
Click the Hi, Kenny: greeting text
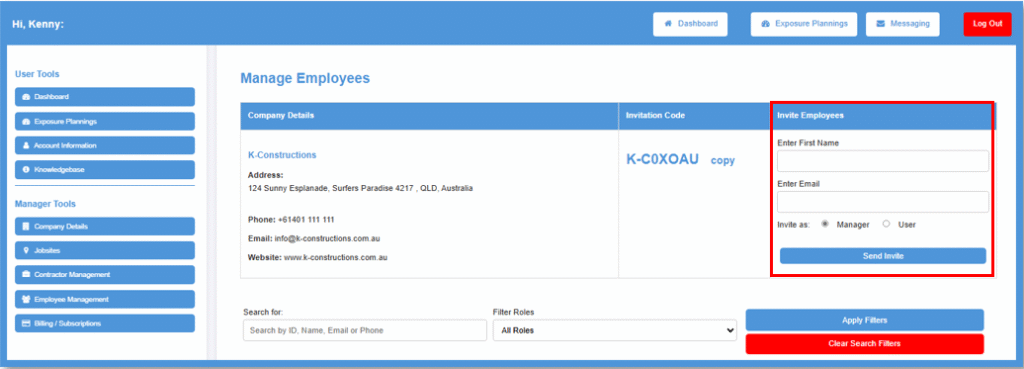click(38, 24)
